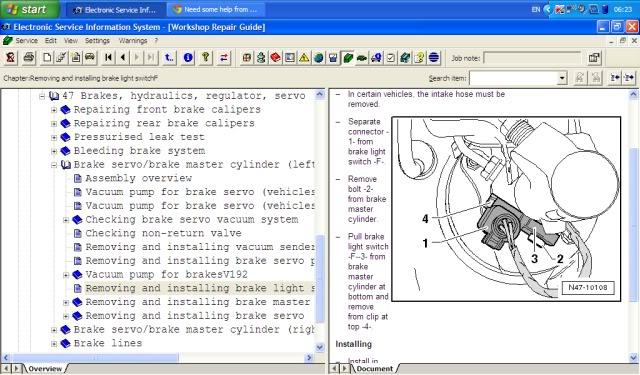Image resolution: width=640 pixels, height=375 pixels.
Task: Switch to 'Need some help from ...' taskbar window
Action: click(x=216, y=9)
